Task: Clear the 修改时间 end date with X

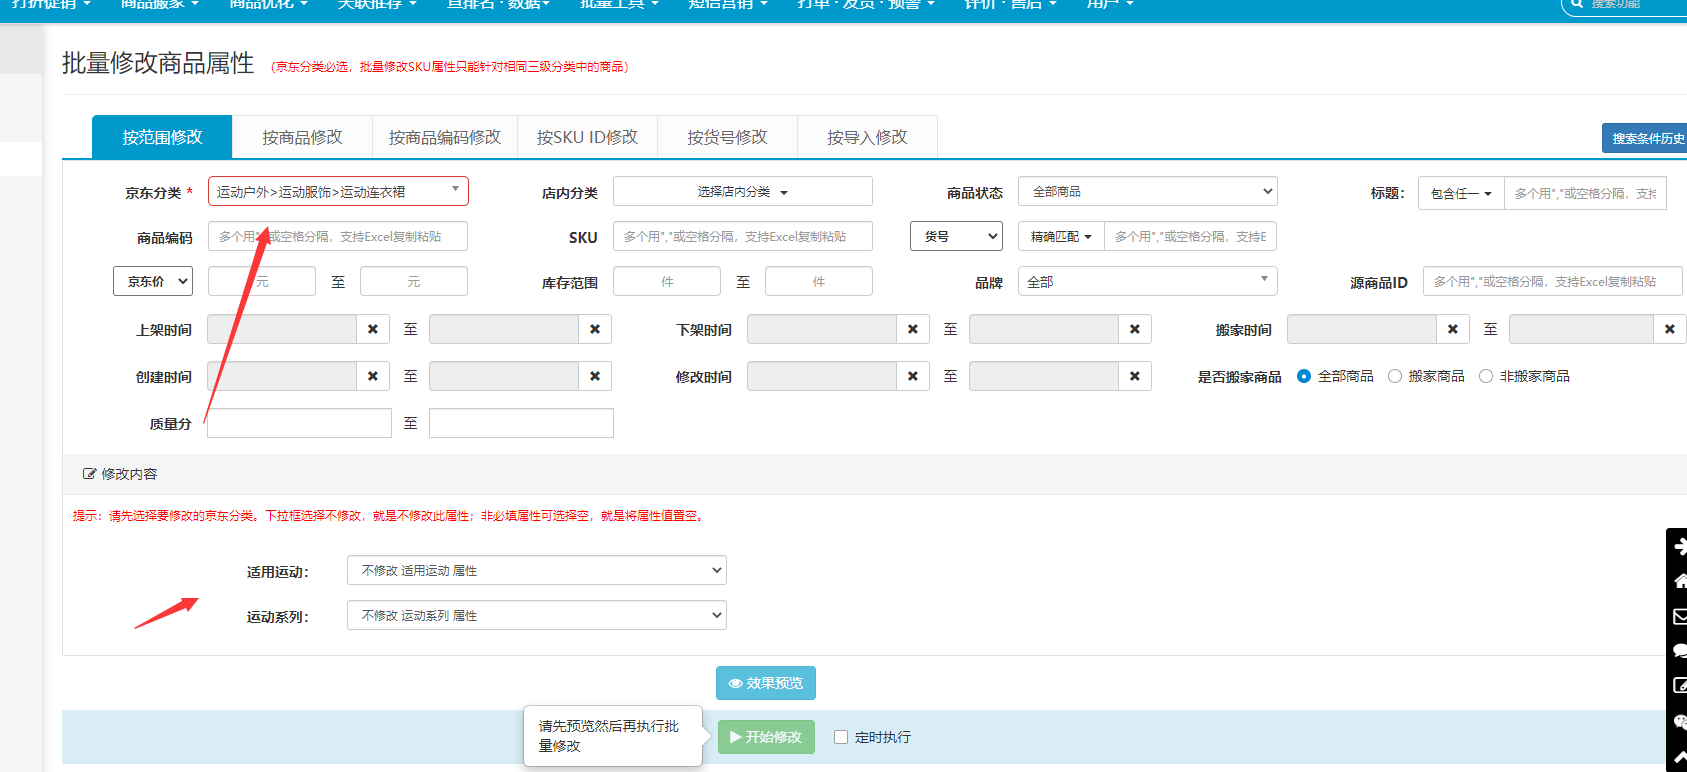Action: [1134, 376]
